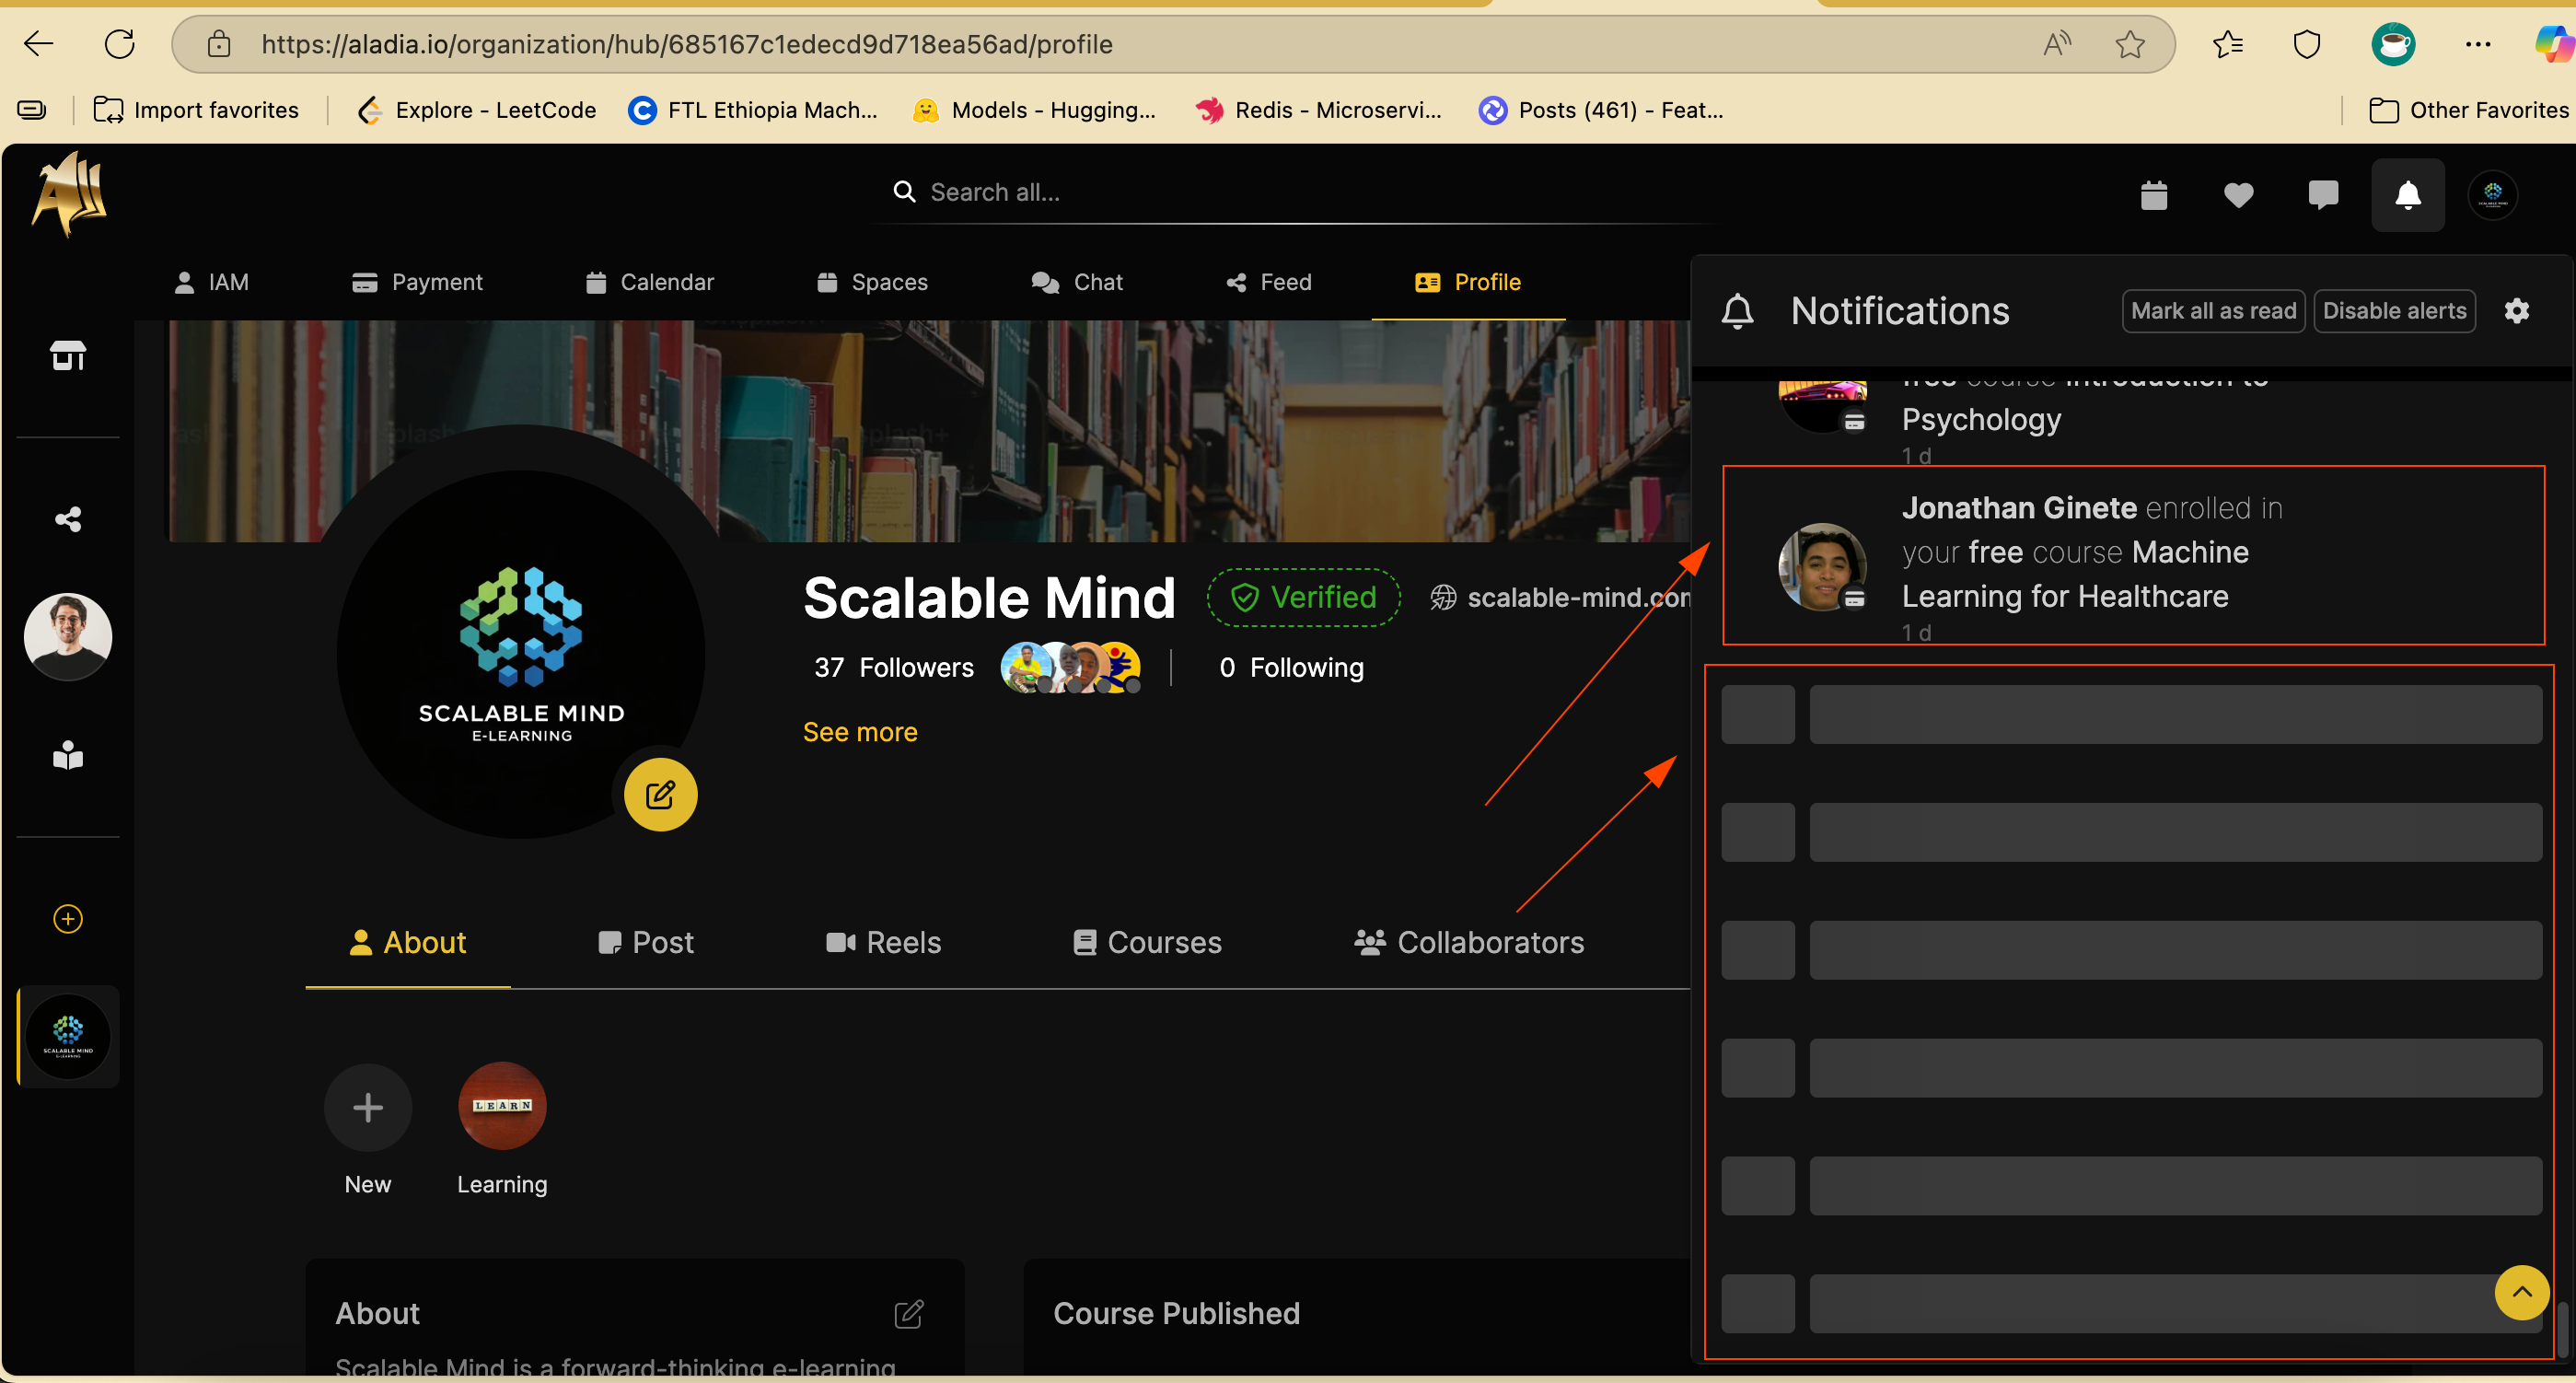Open the user avatar in left sidebar
This screenshot has width=2576, height=1383.
click(x=68, y=637)
